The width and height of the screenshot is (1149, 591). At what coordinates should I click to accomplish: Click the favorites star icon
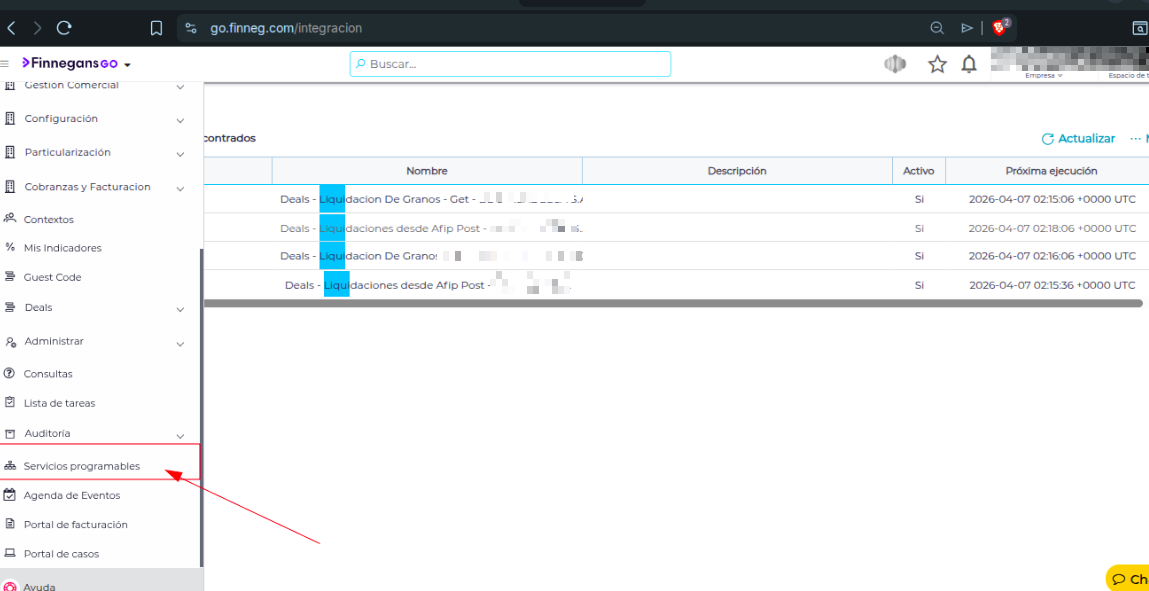coord(937,64)
